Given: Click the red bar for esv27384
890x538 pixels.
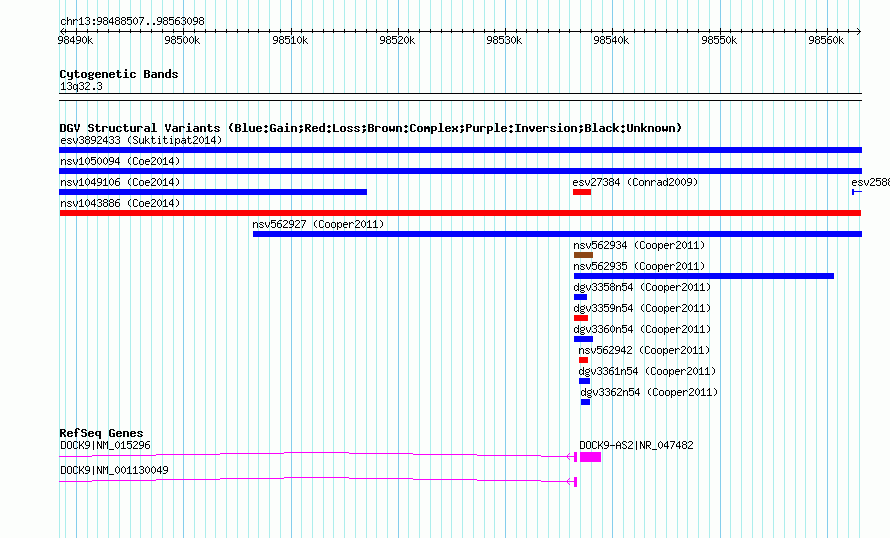Looking at the screenshot, I should [x=582, y=192].
